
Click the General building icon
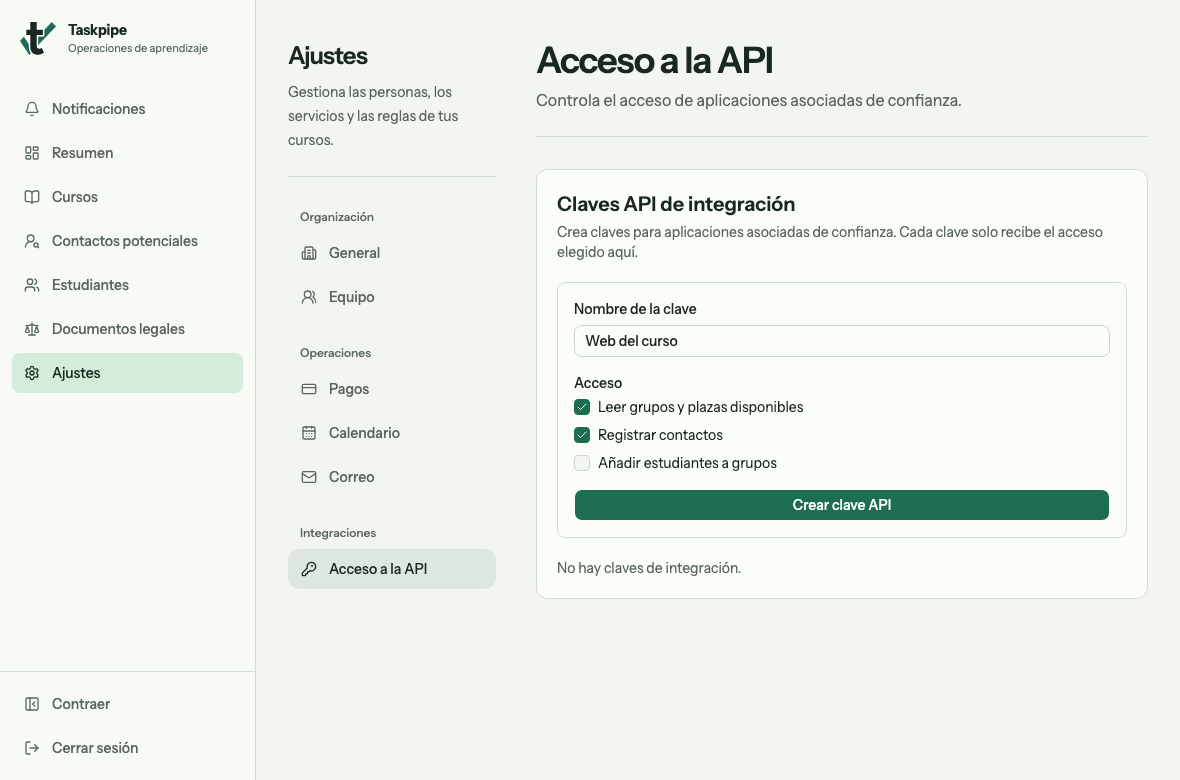tap(309, 253)
